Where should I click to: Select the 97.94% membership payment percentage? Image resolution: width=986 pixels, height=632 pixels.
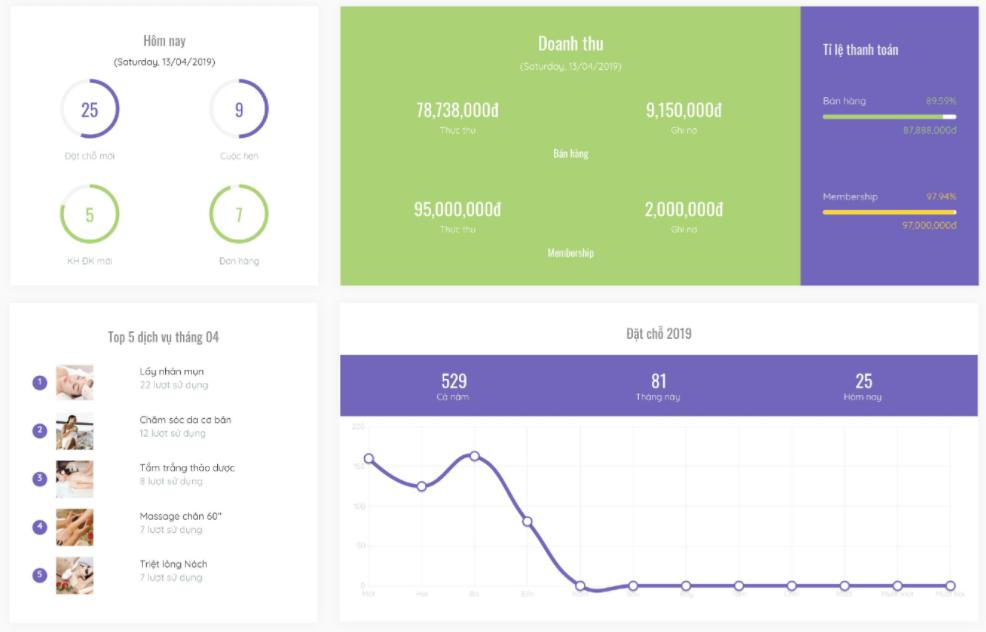click(941, 196)
